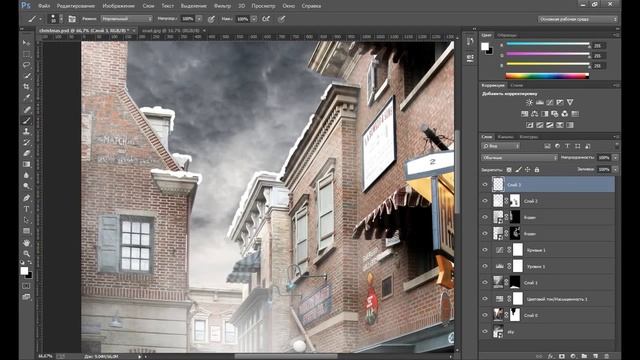Image resolution: width=640 pixels, height=360 pixels.
Task: Select the Eyedropper tool
Action: coord(27,98)
